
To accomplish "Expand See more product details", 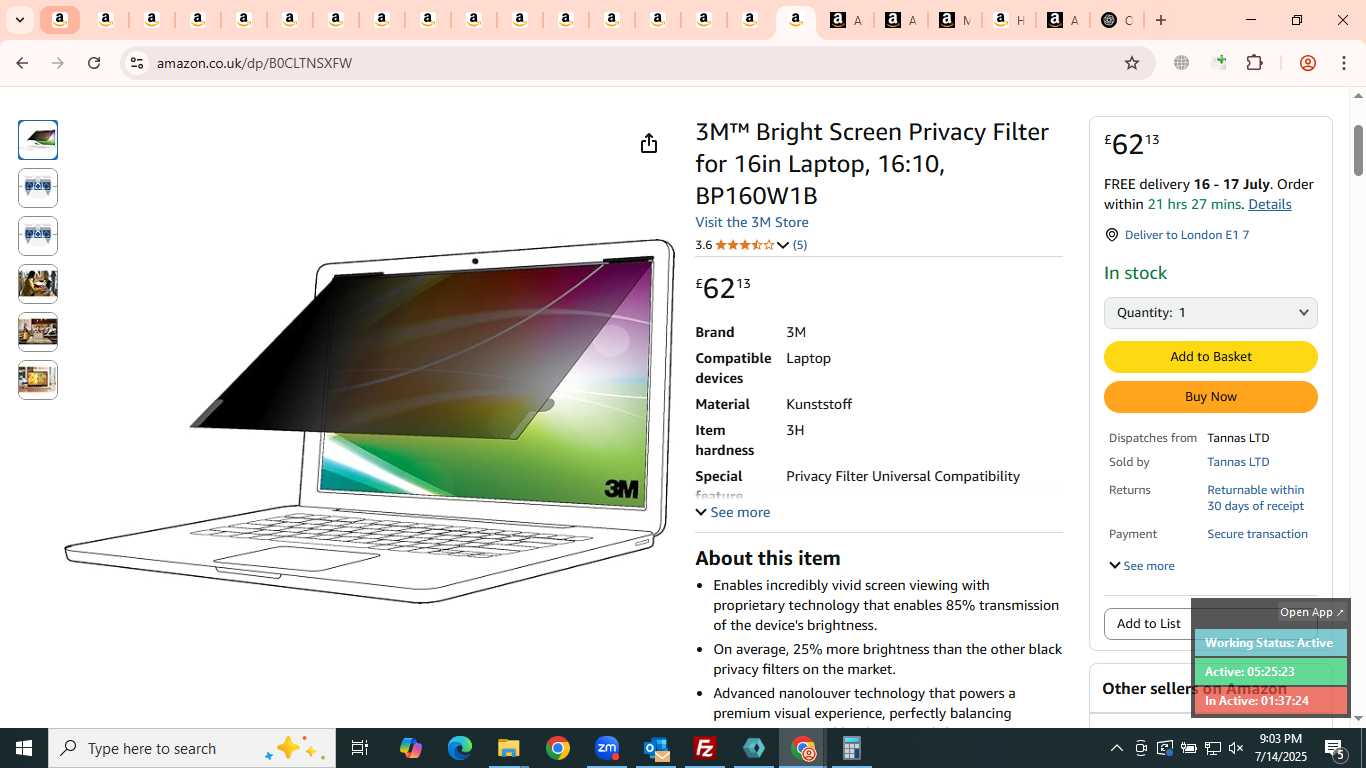I will point(733,512).
